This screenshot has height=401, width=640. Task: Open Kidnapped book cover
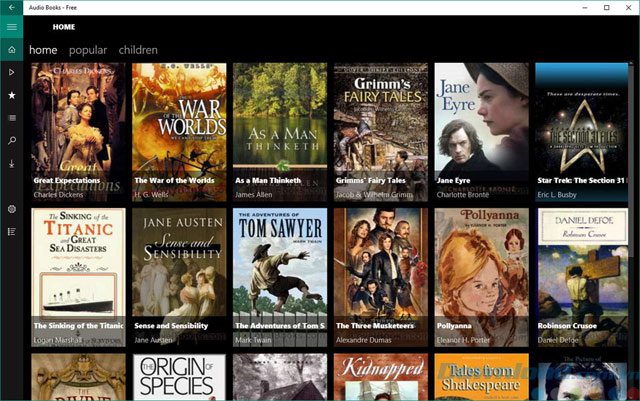pos(381,377)
